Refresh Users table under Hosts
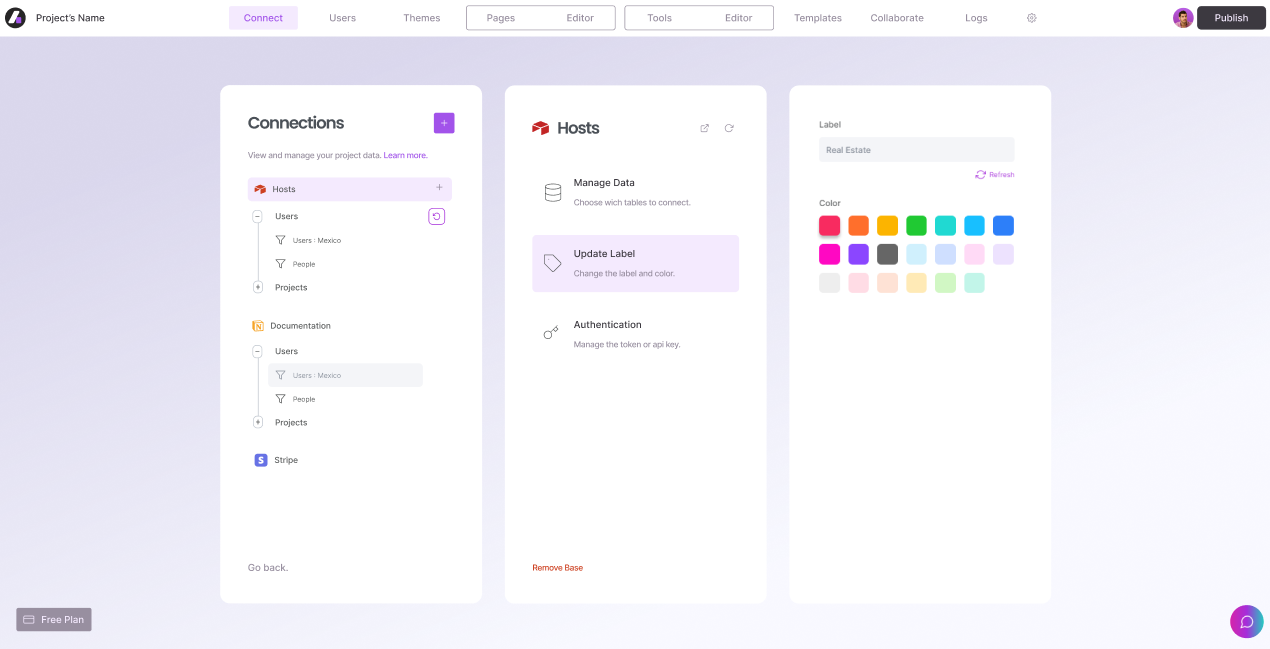 (436, 216)
